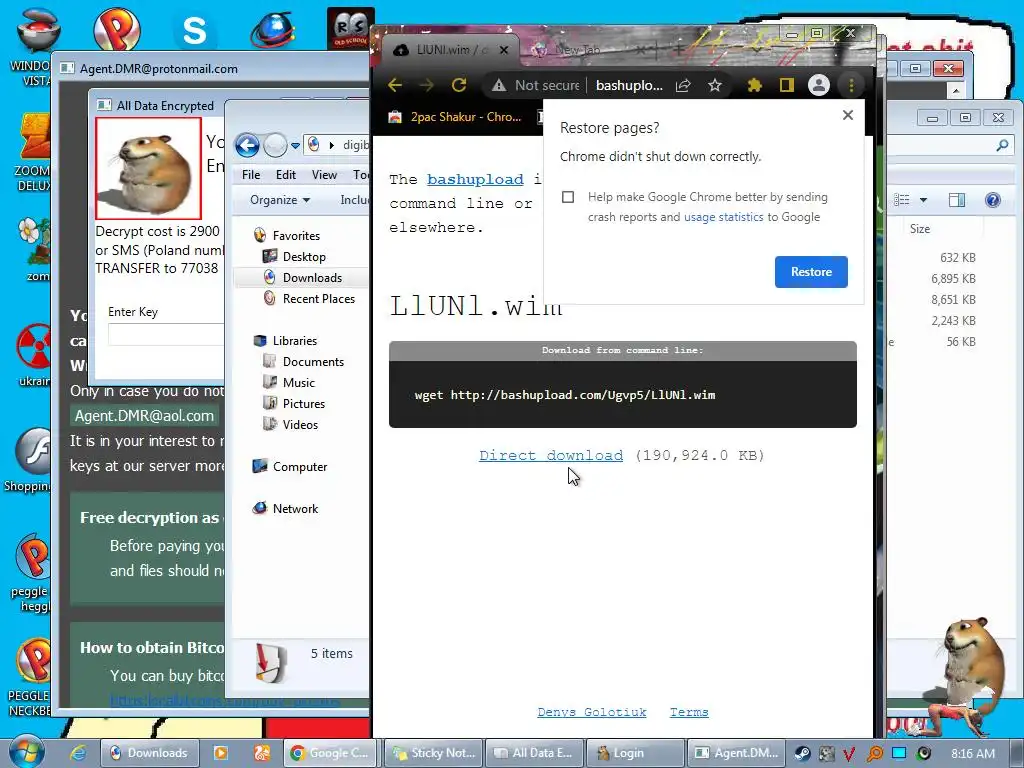The image size is (1024, 768).
Task: Bookmark this page with star icon
Action: 715,85
